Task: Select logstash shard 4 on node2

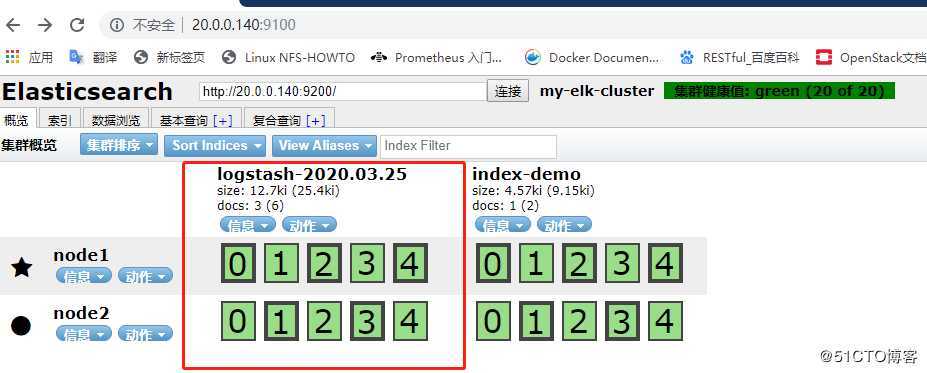Action: [x=410, y=321]
